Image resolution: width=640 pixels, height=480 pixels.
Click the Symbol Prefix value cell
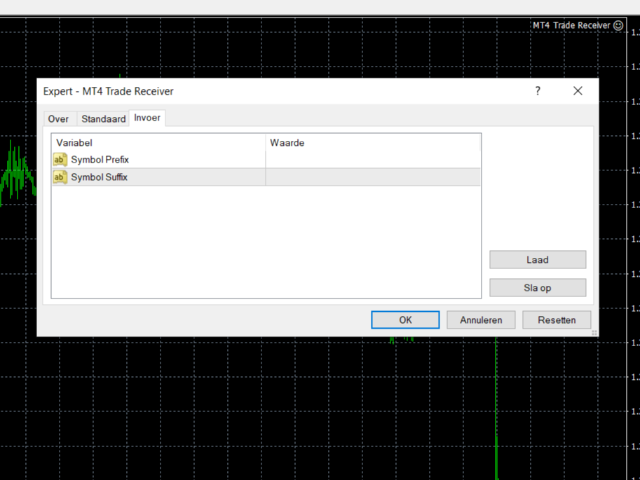tap(373, 160)
